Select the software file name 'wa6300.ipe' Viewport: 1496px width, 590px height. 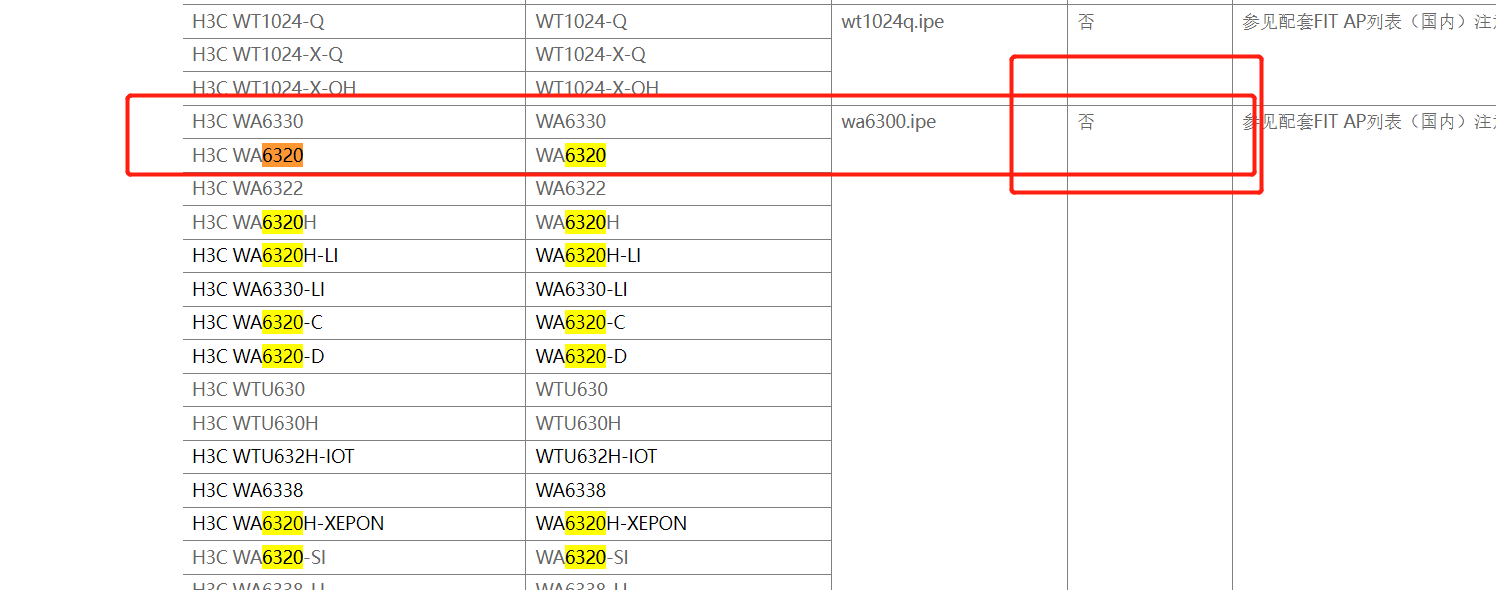(889, 122)
